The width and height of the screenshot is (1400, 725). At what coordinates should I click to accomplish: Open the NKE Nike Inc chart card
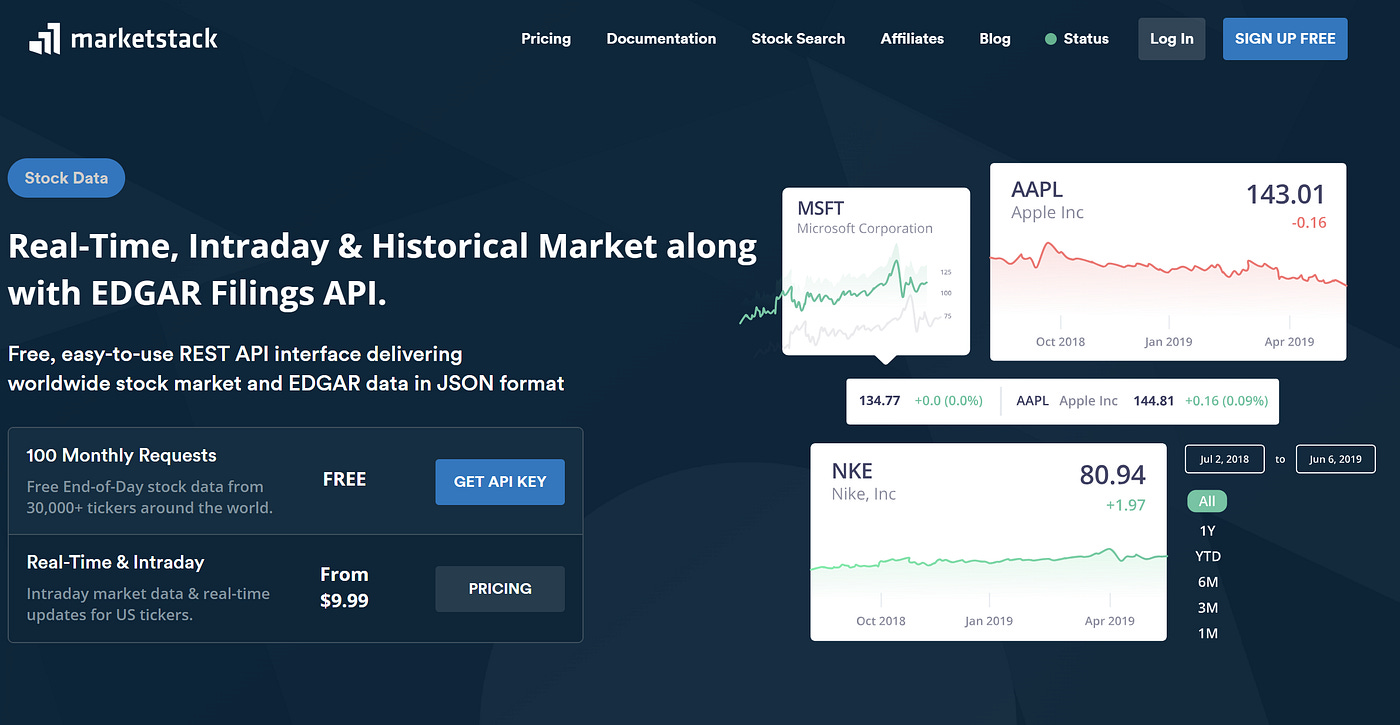[x=988, y=540]
